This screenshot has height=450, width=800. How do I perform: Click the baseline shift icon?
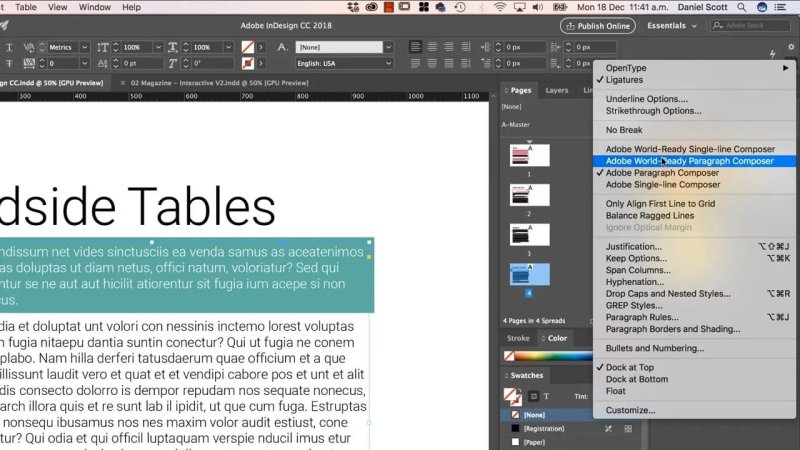pyautogui.click(x=103, y=63)
